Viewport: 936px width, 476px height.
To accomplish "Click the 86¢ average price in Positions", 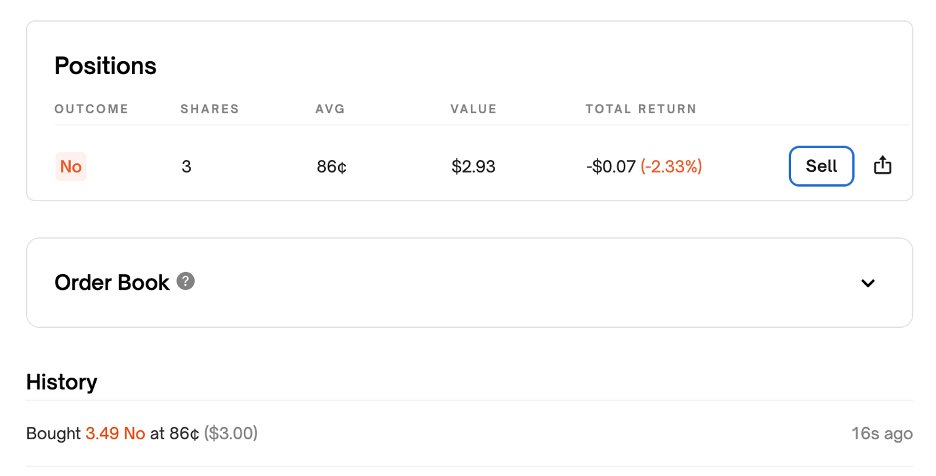I will point(332,167).
